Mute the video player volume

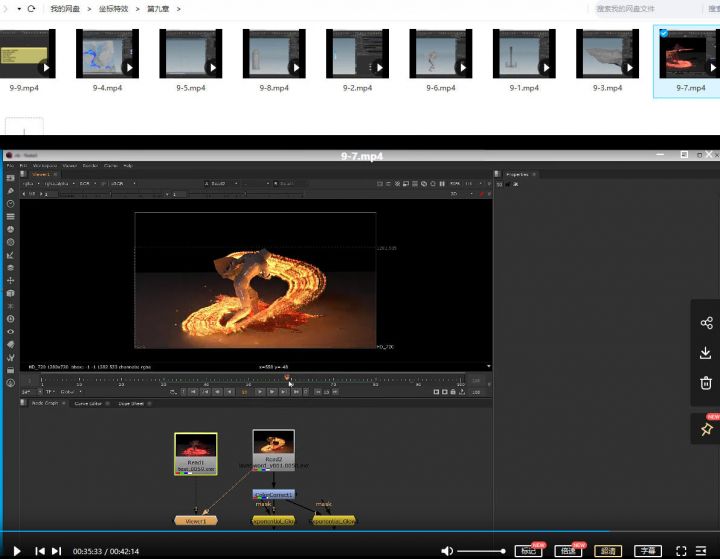tap(447, 551)
